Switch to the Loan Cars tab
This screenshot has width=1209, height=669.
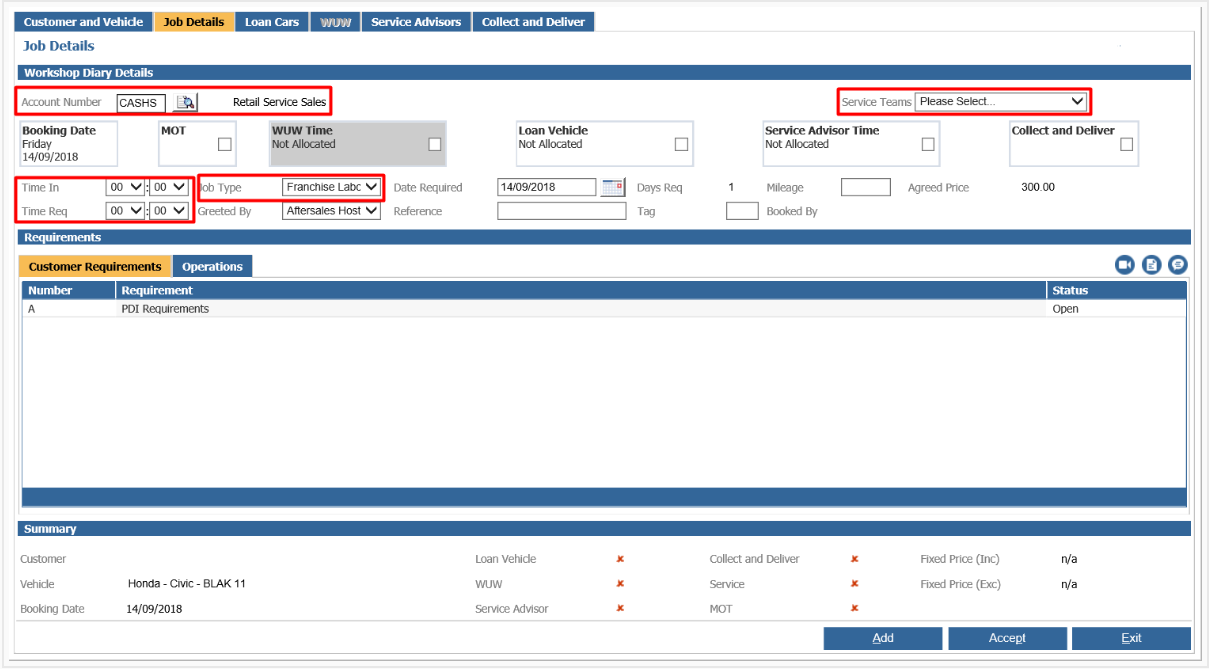(271, 20)
